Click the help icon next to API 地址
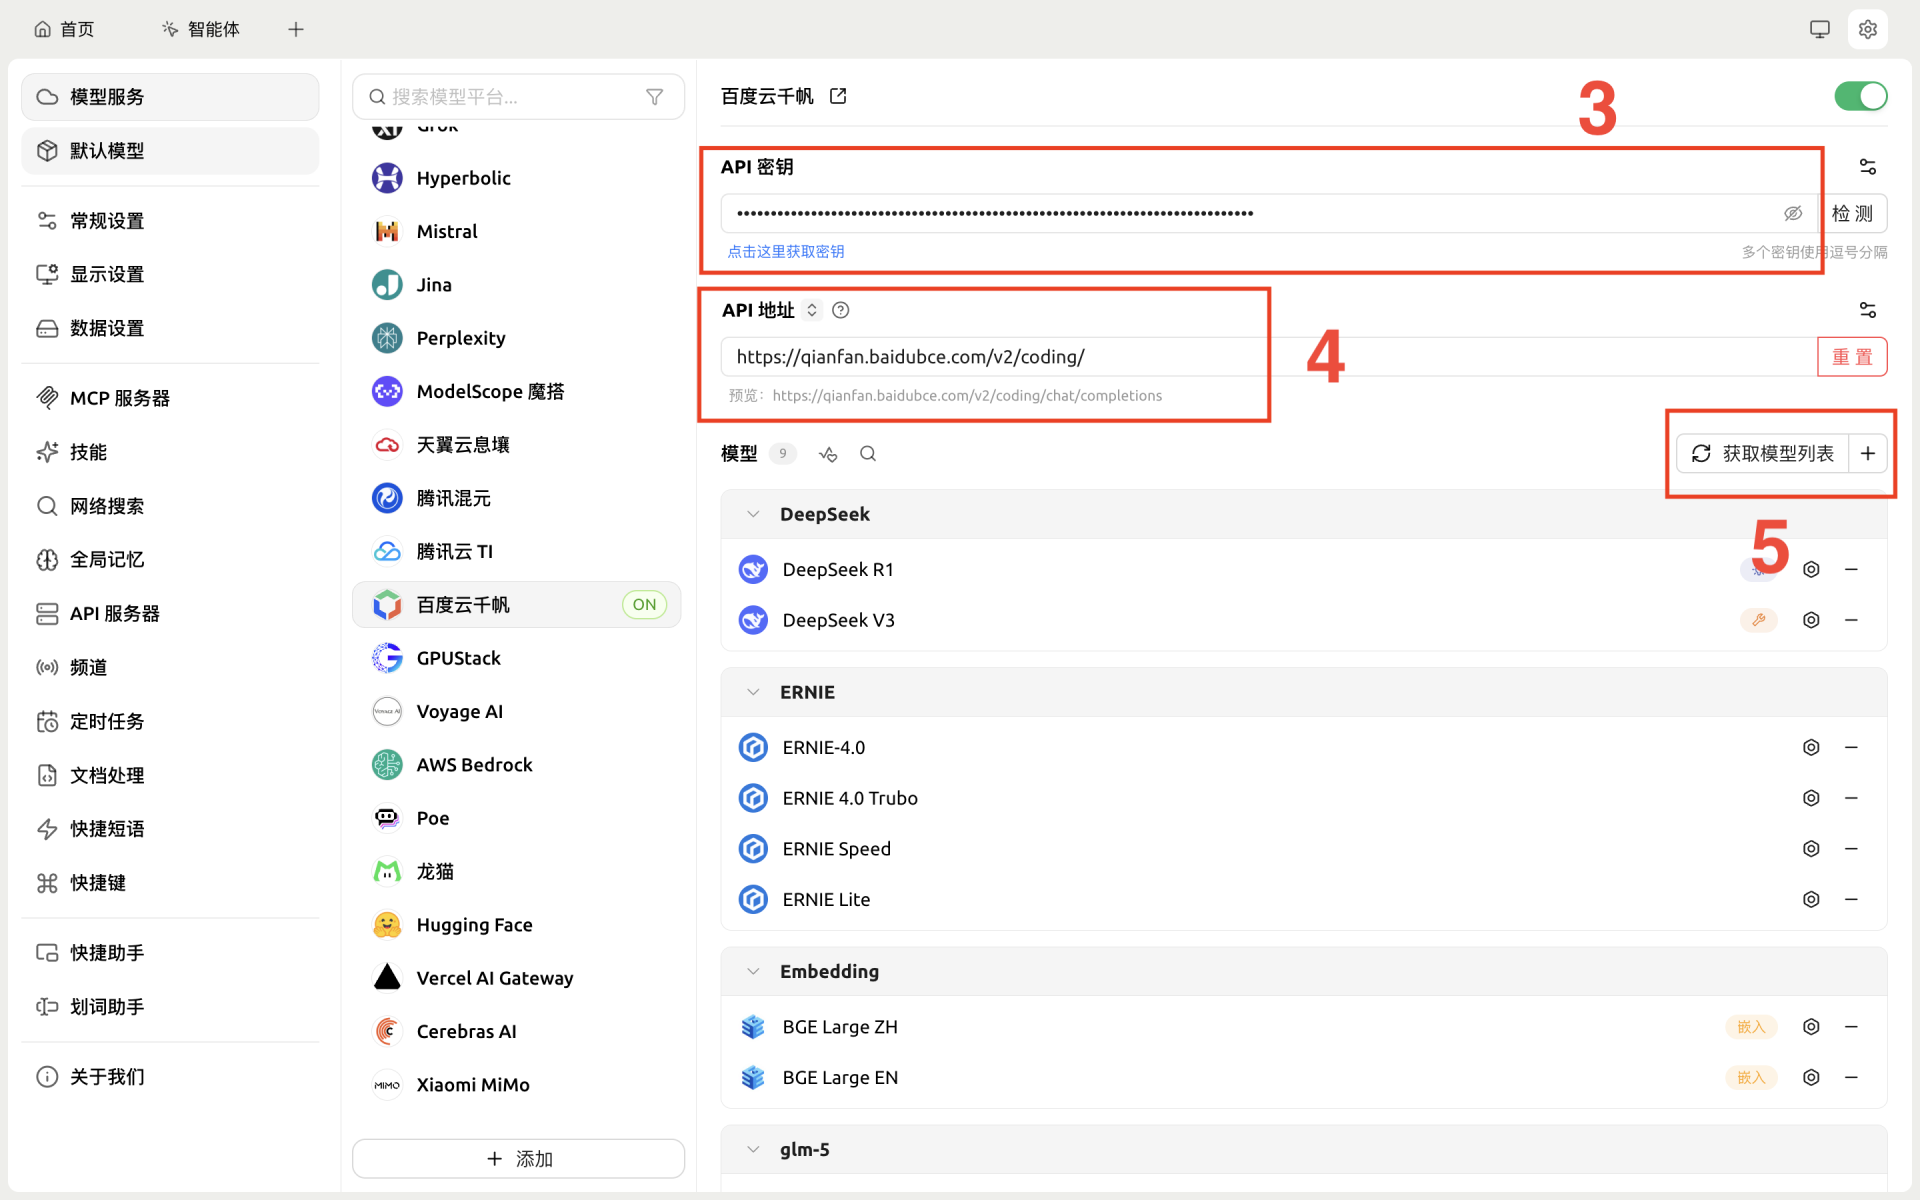1920x1200 pixels. 841,310
